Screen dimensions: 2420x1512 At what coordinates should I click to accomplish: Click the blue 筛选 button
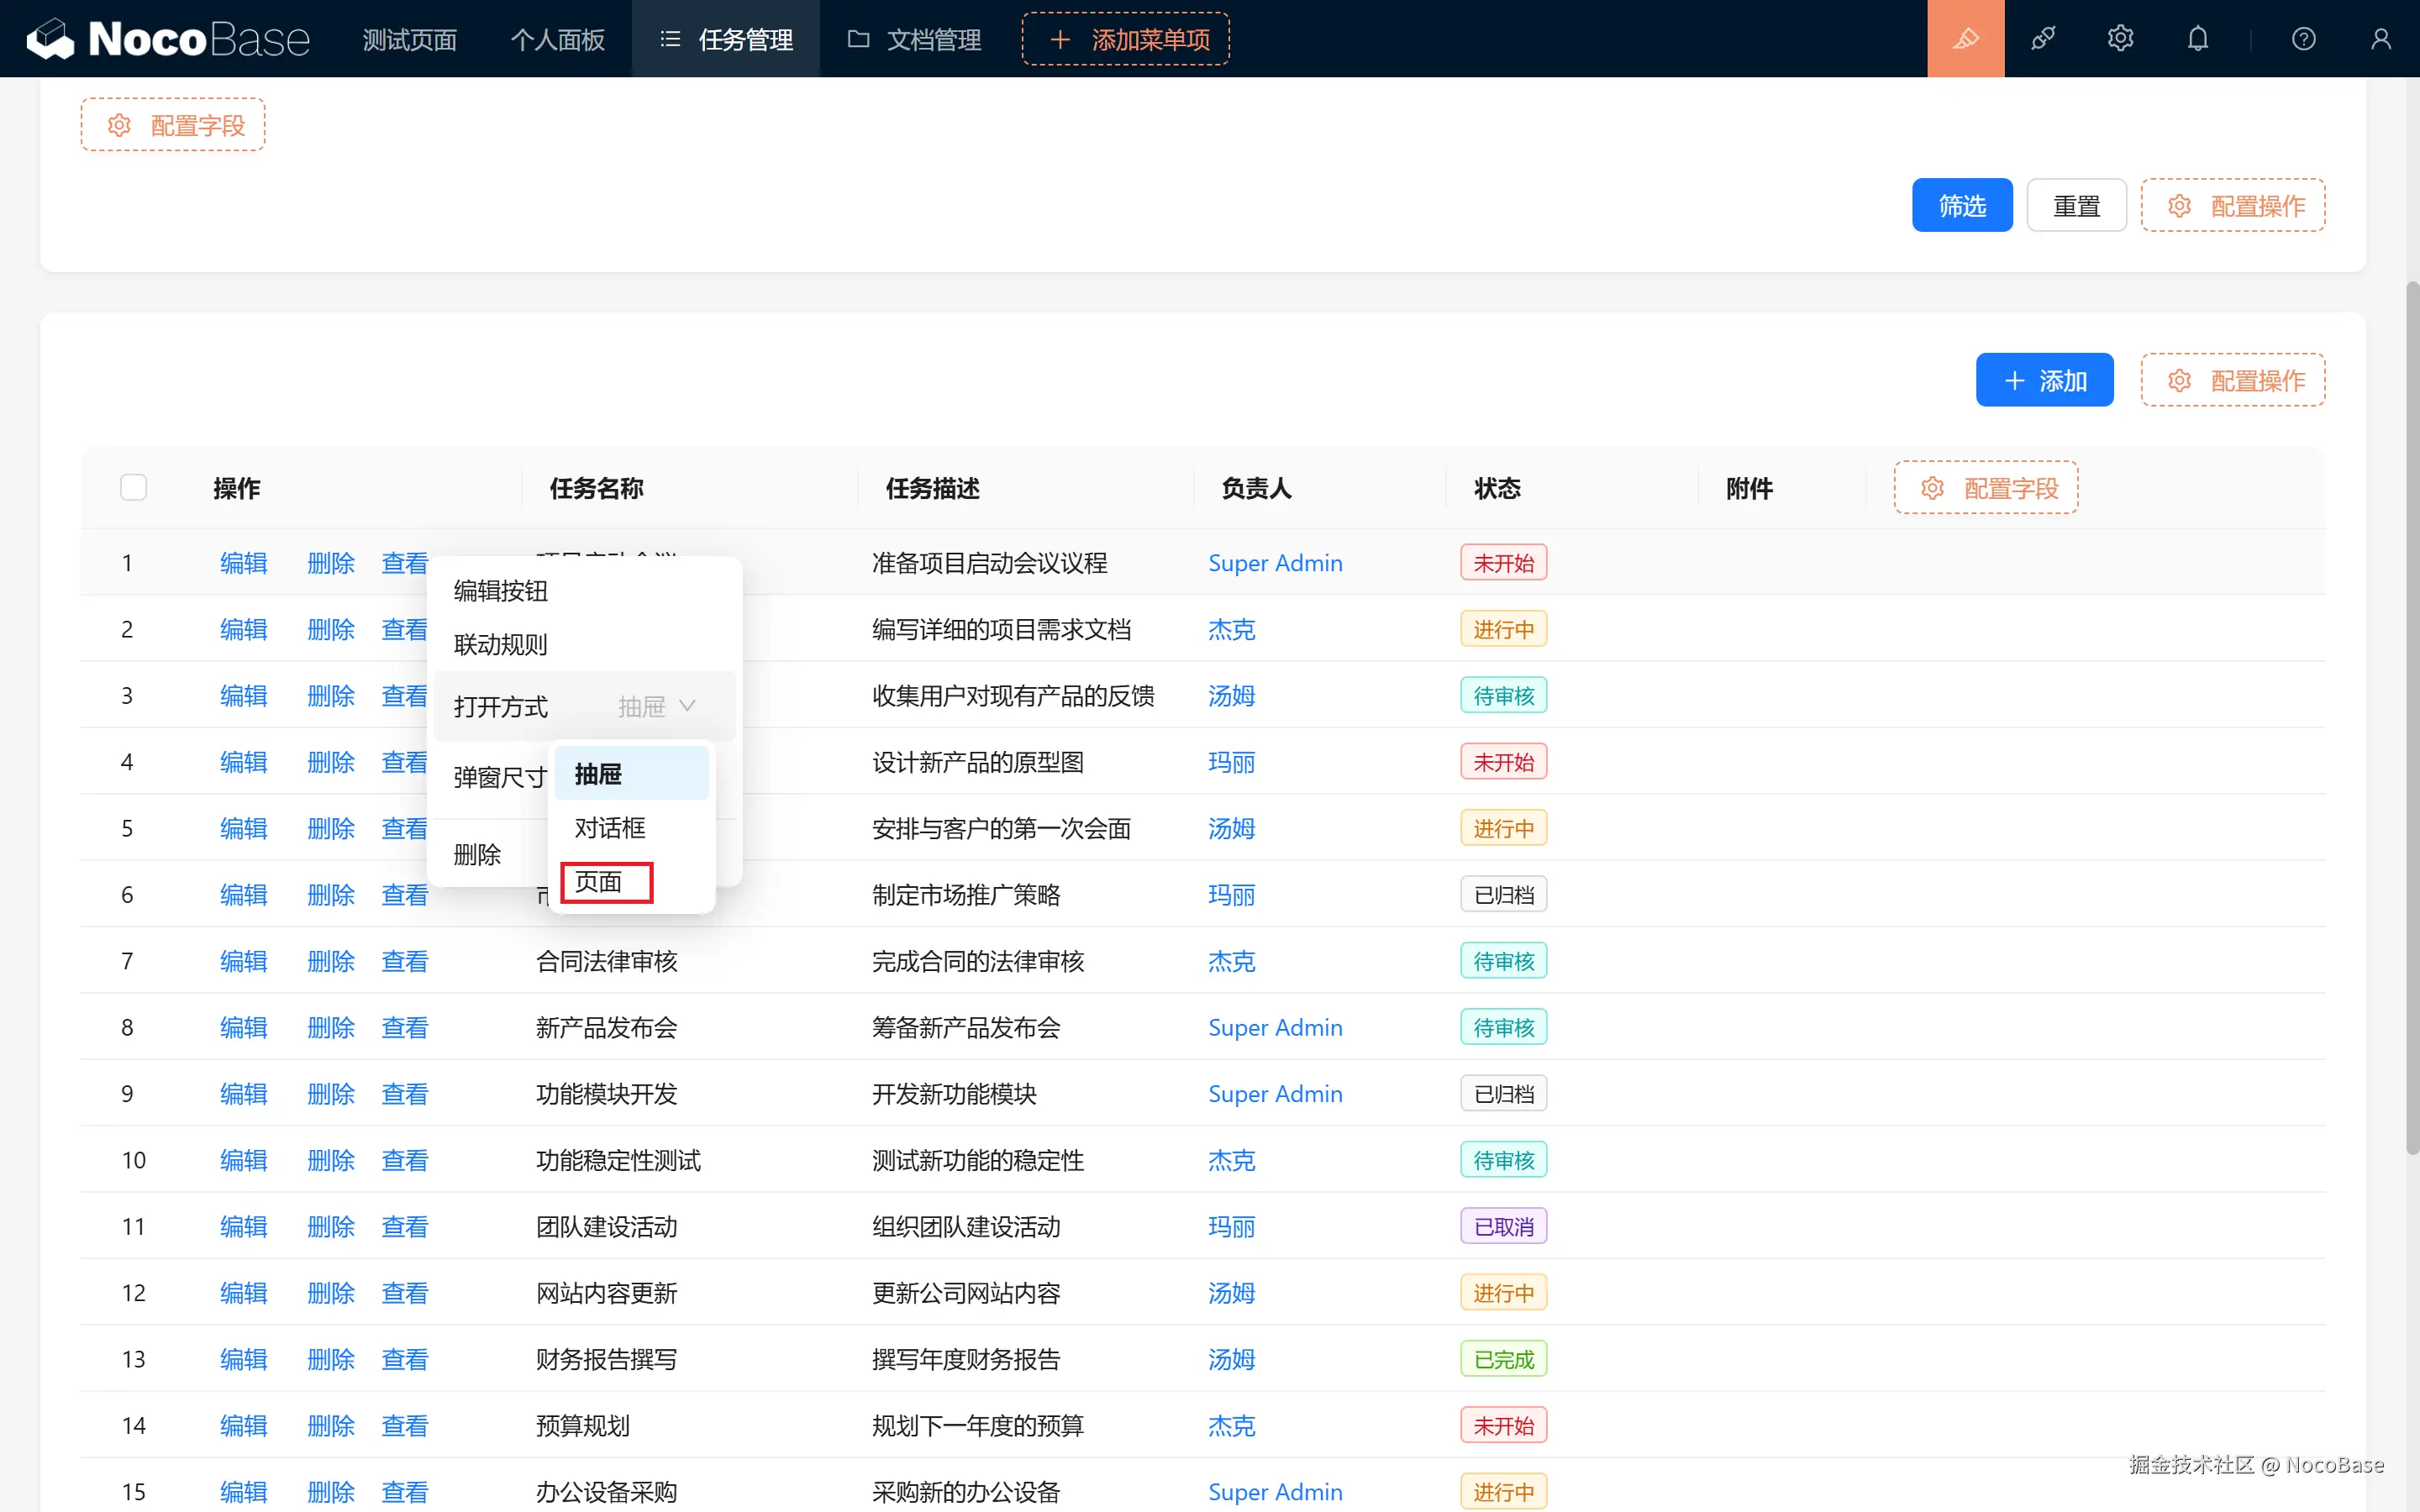[x=1961, y=206]
